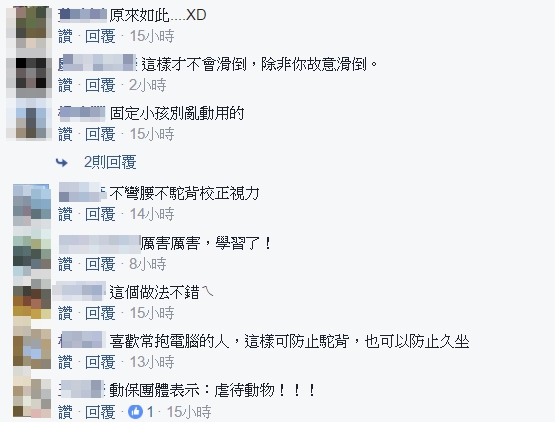The height and width of the screenshot is (422, 555).
Task: Open the 14小時 timestamp link
Action: tap(152, 214)
